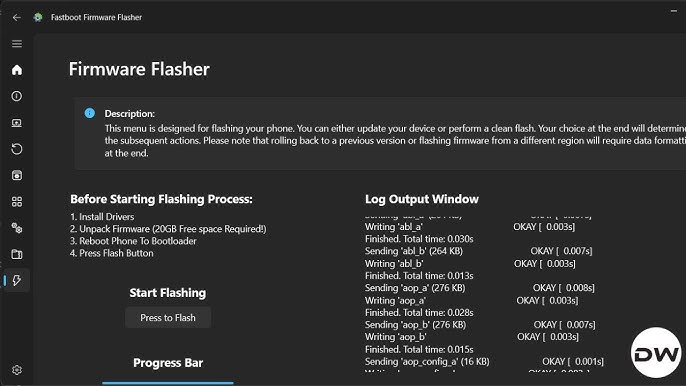
Task: Click the Fastboot Firmware Flasher app logo
Action: coord(38,18)
